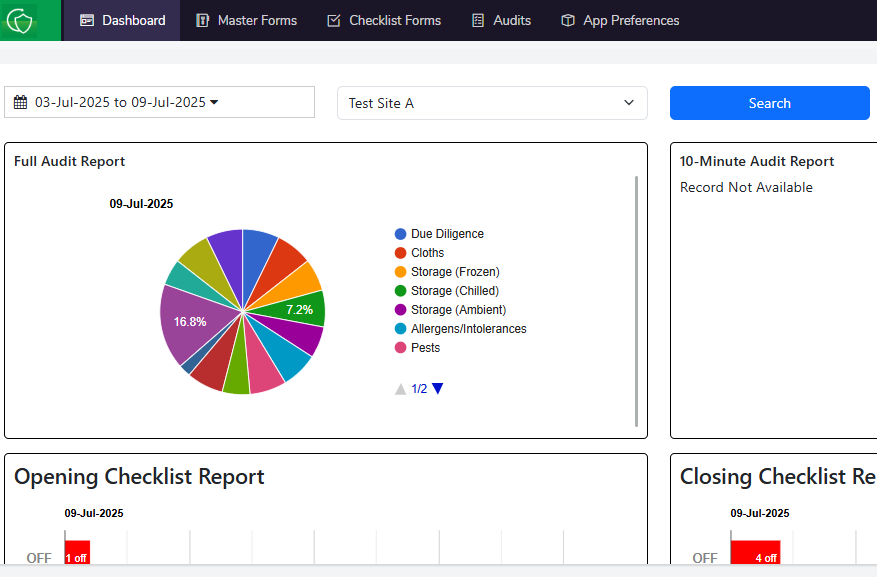
Task: Expand the Test Site A selector
Action: click(492, 103)
